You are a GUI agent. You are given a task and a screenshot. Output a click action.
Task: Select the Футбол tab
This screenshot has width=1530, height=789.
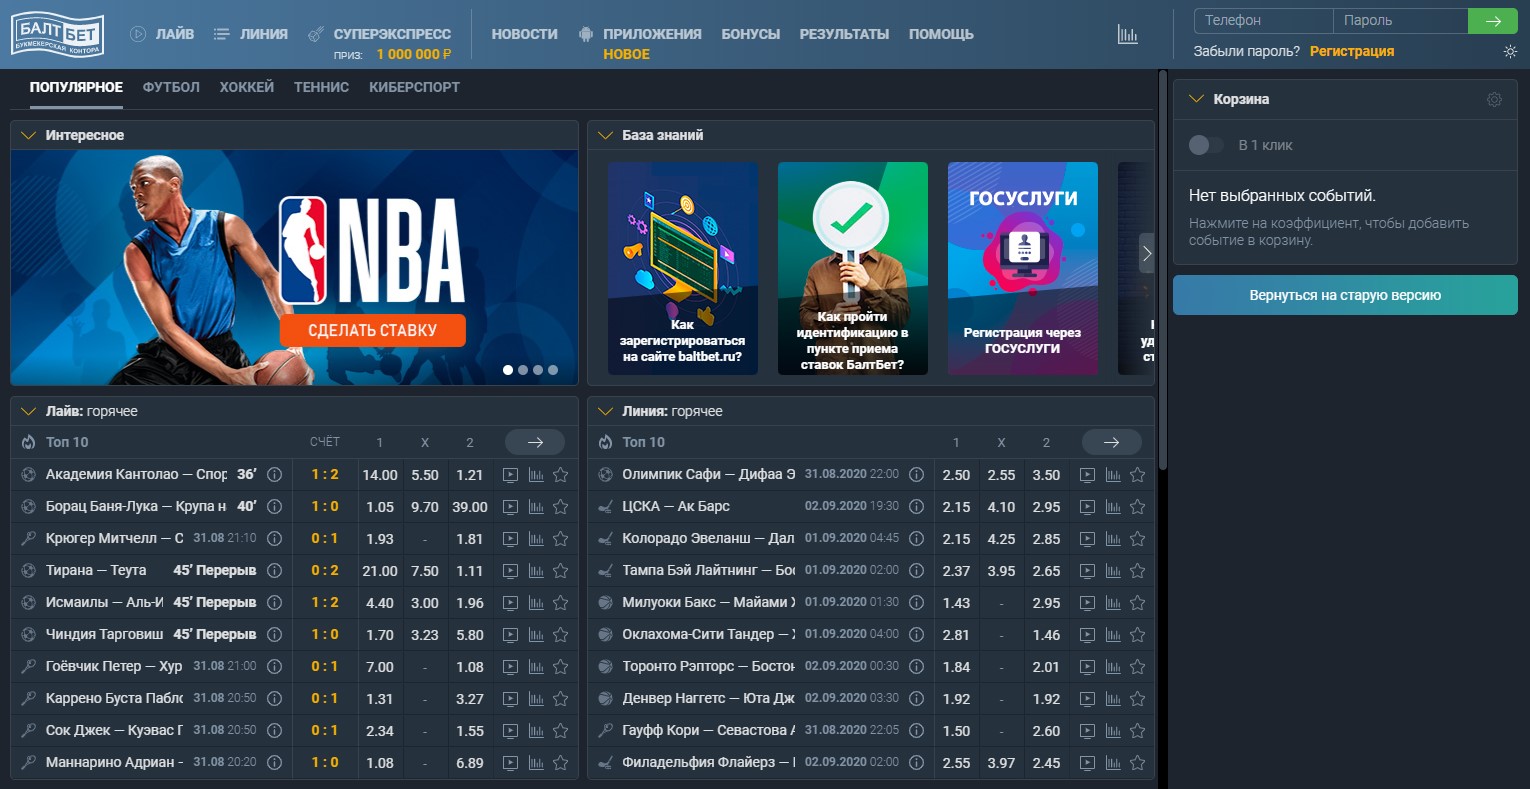[x=171, y=87]
